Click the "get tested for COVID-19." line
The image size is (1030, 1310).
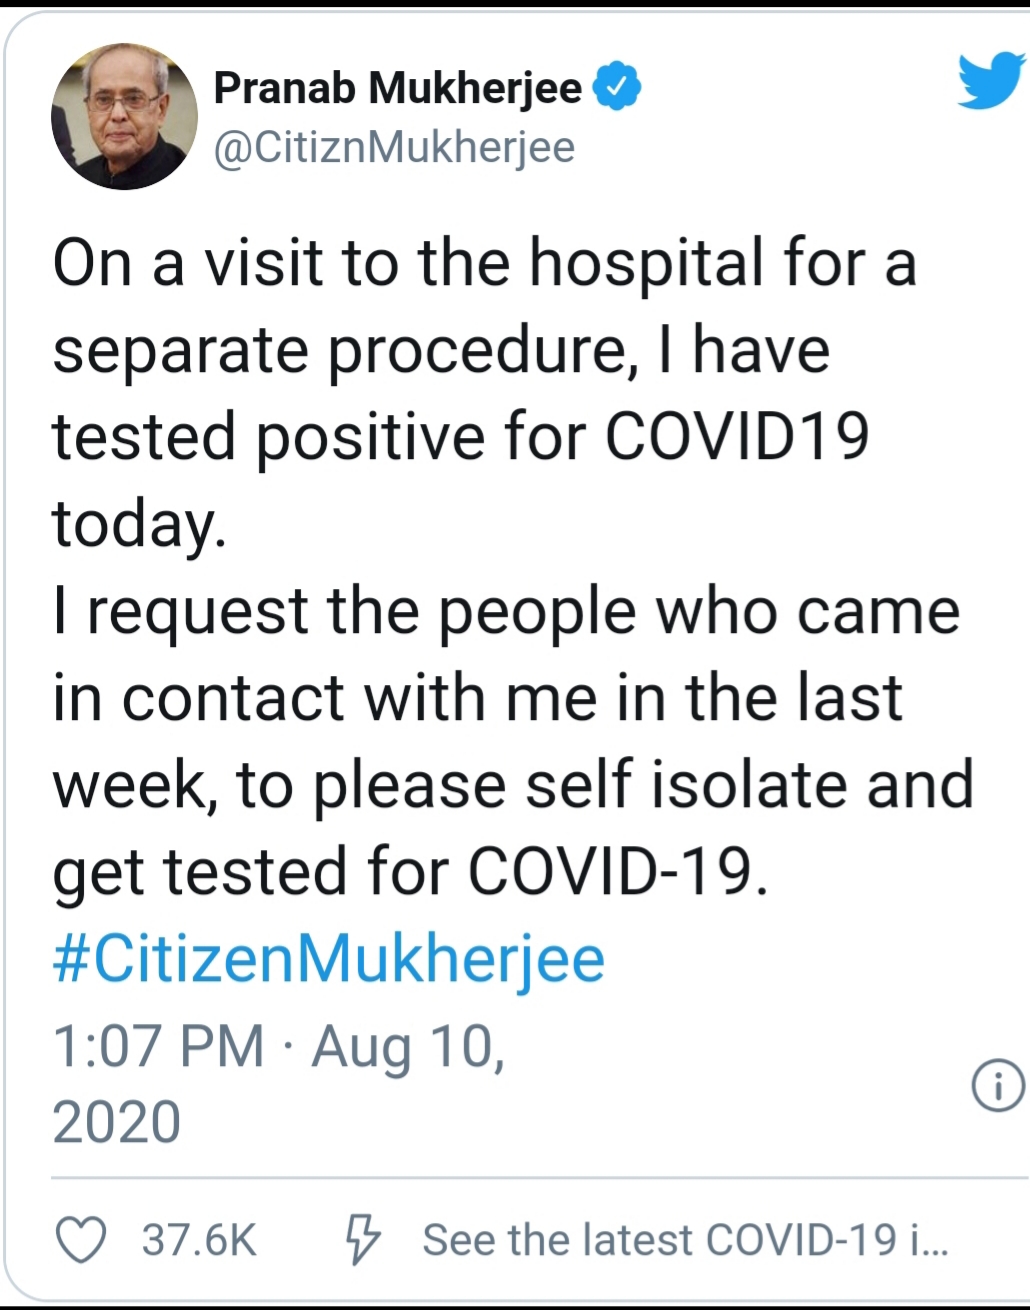click(x=411, y=871)
